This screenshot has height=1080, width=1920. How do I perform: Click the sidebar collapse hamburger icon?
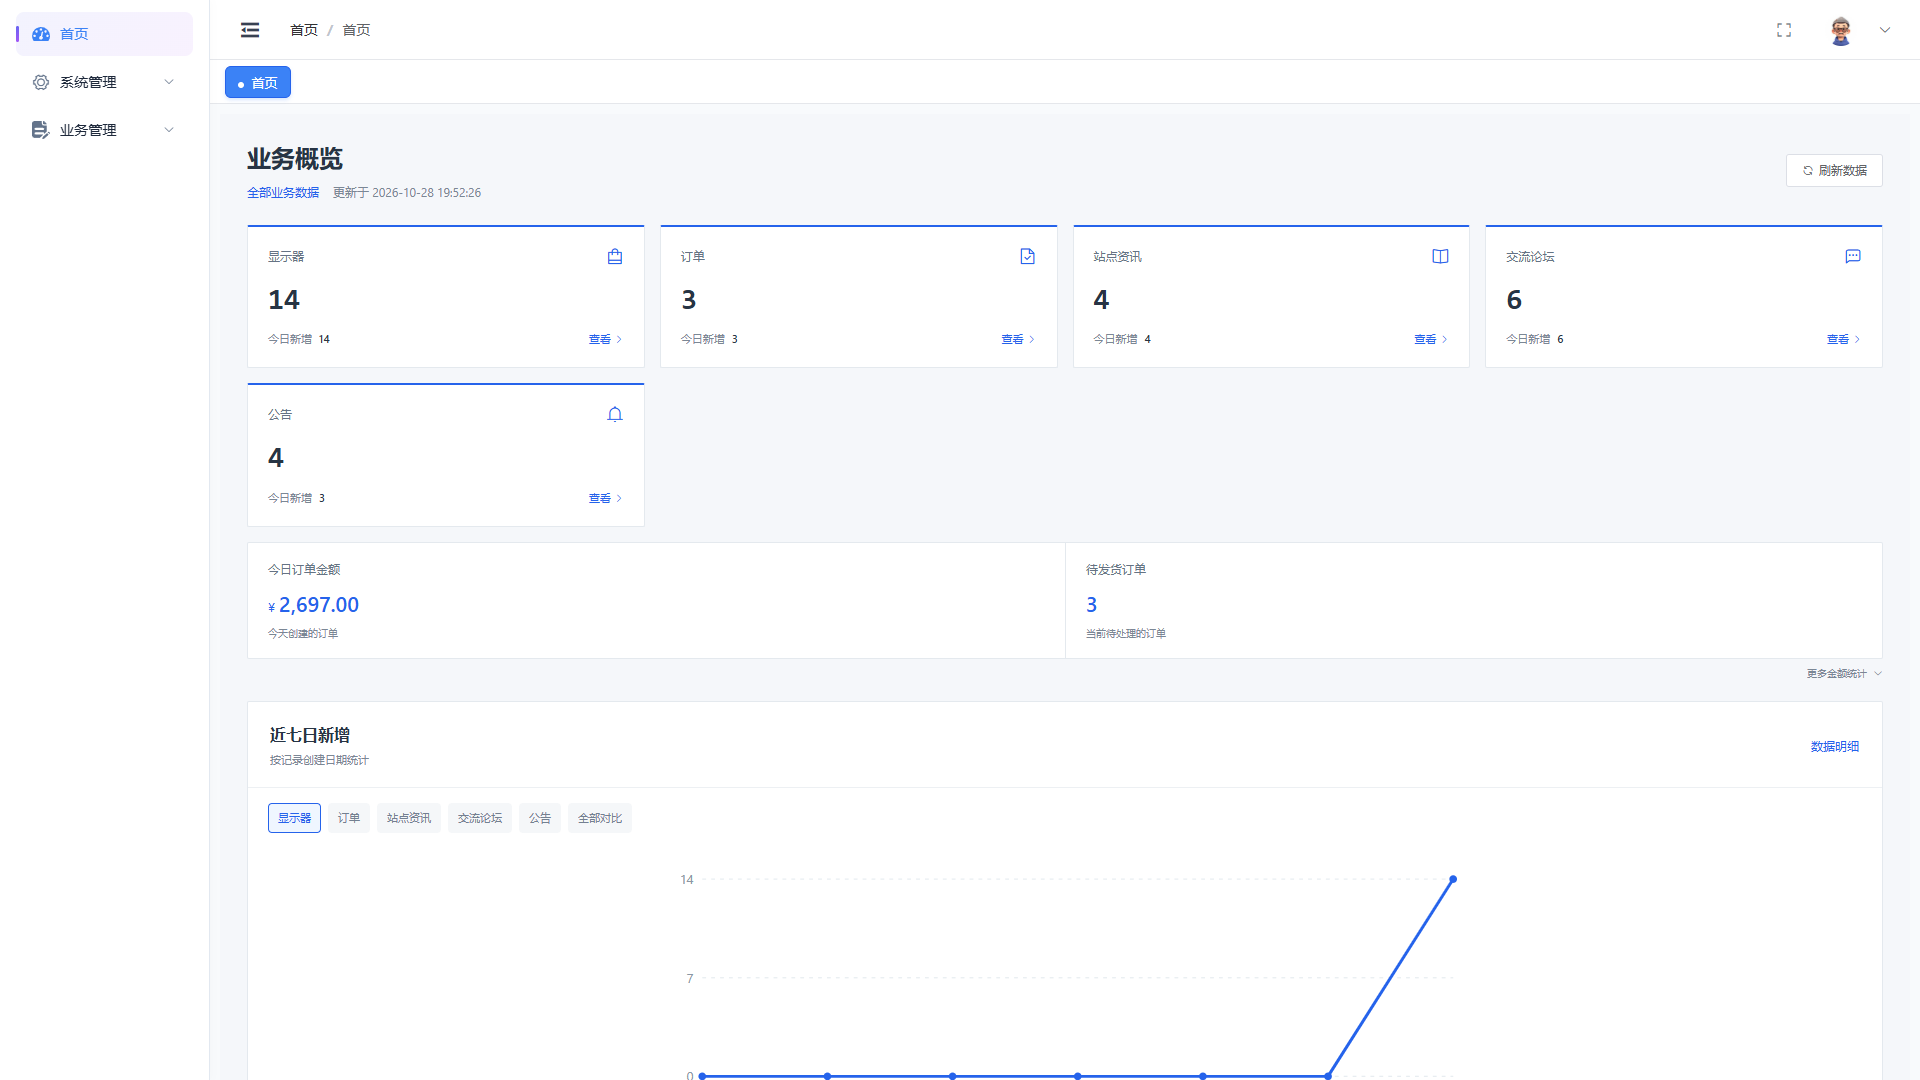(250, 30)
